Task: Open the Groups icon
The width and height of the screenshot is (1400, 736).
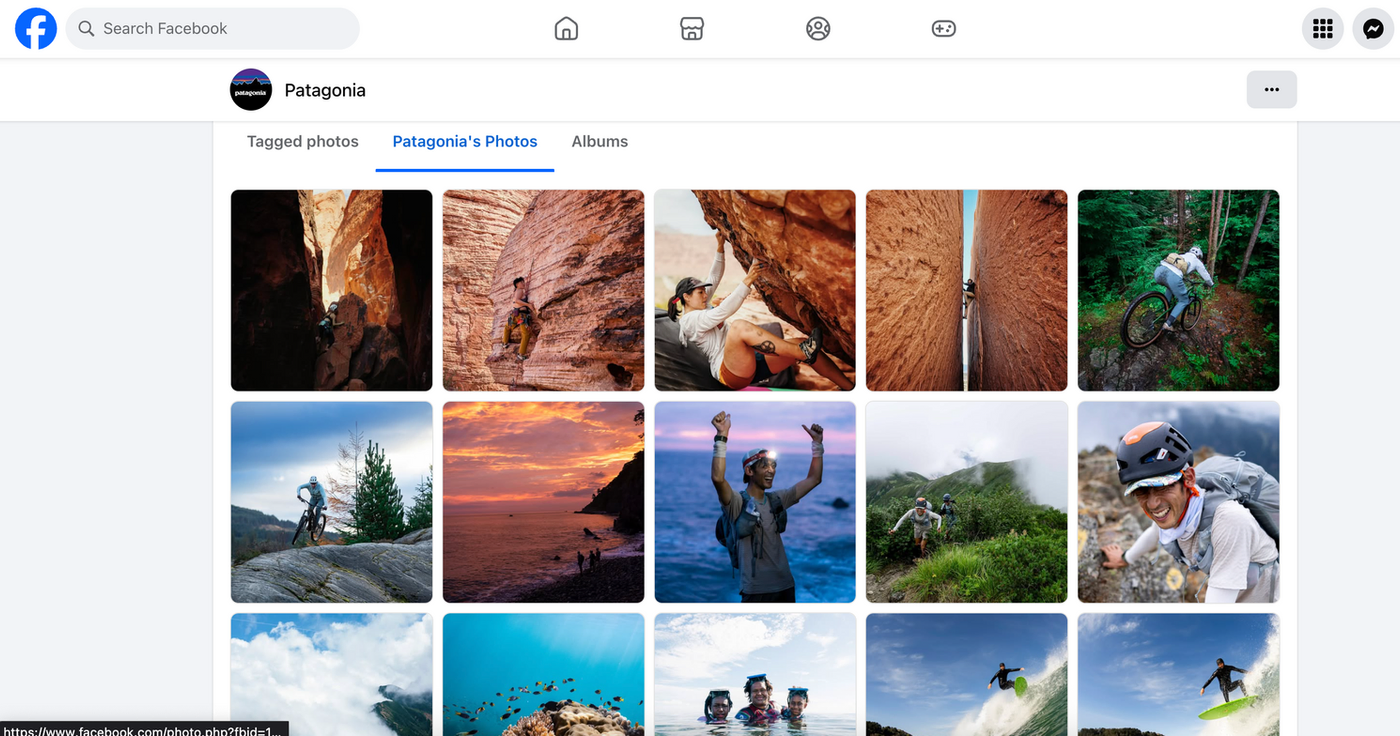Action: coord(818,29)
